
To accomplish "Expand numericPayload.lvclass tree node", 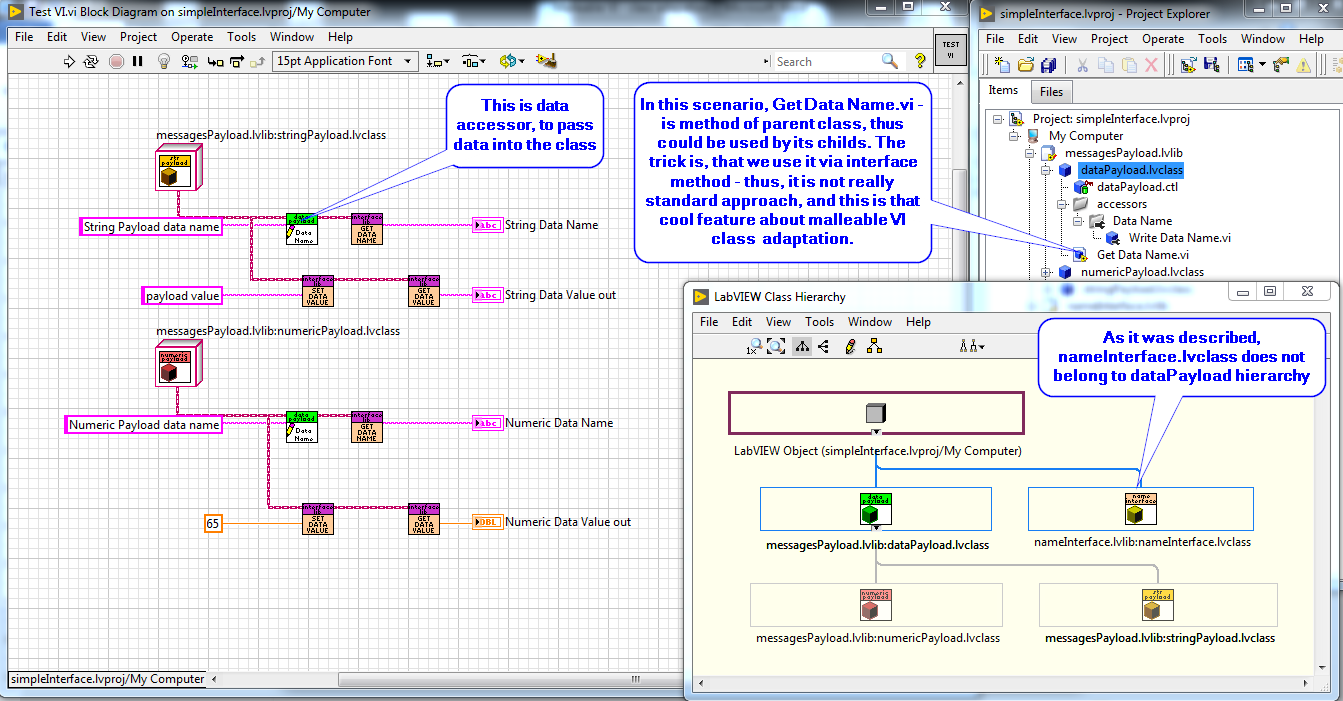I will 1046,272.
